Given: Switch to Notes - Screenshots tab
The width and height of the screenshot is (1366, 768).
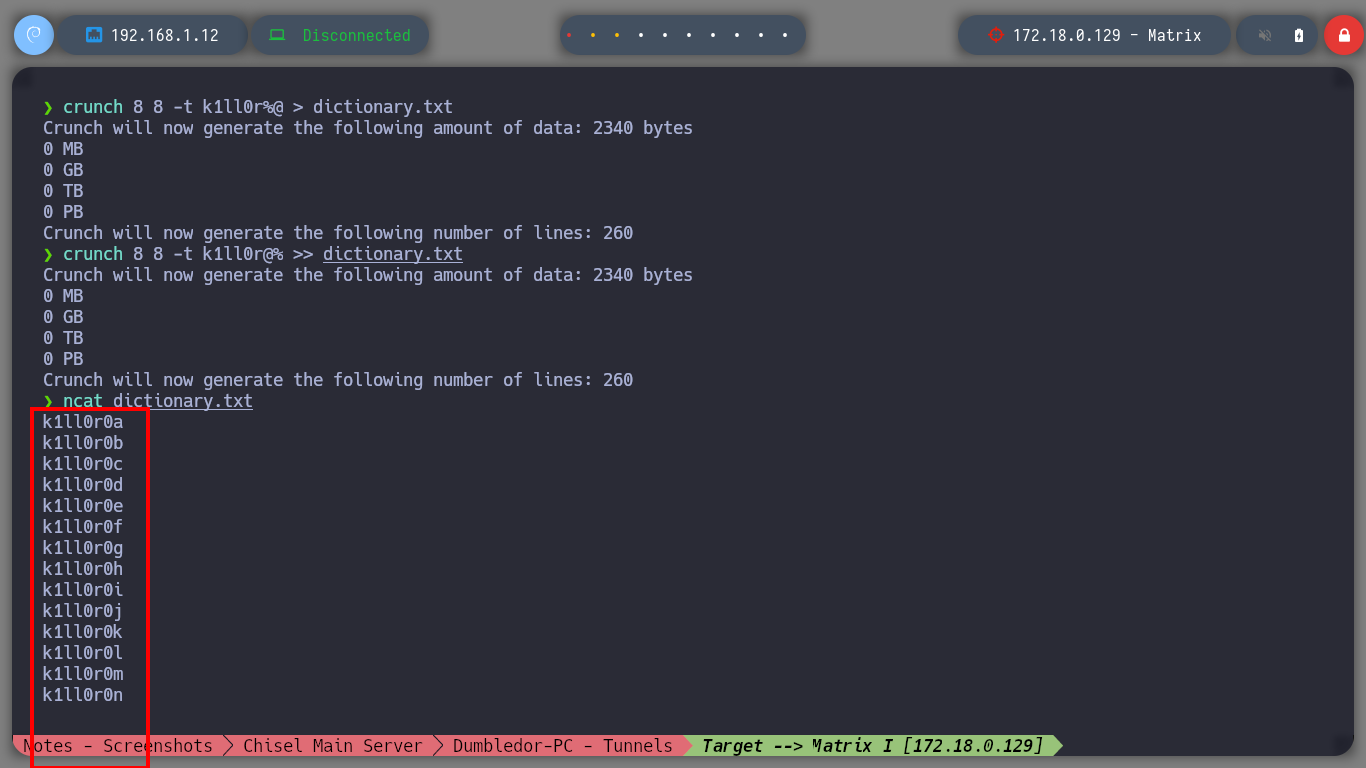Looking at the screenshot, I should pyautogui.click(x=118, y=746).
